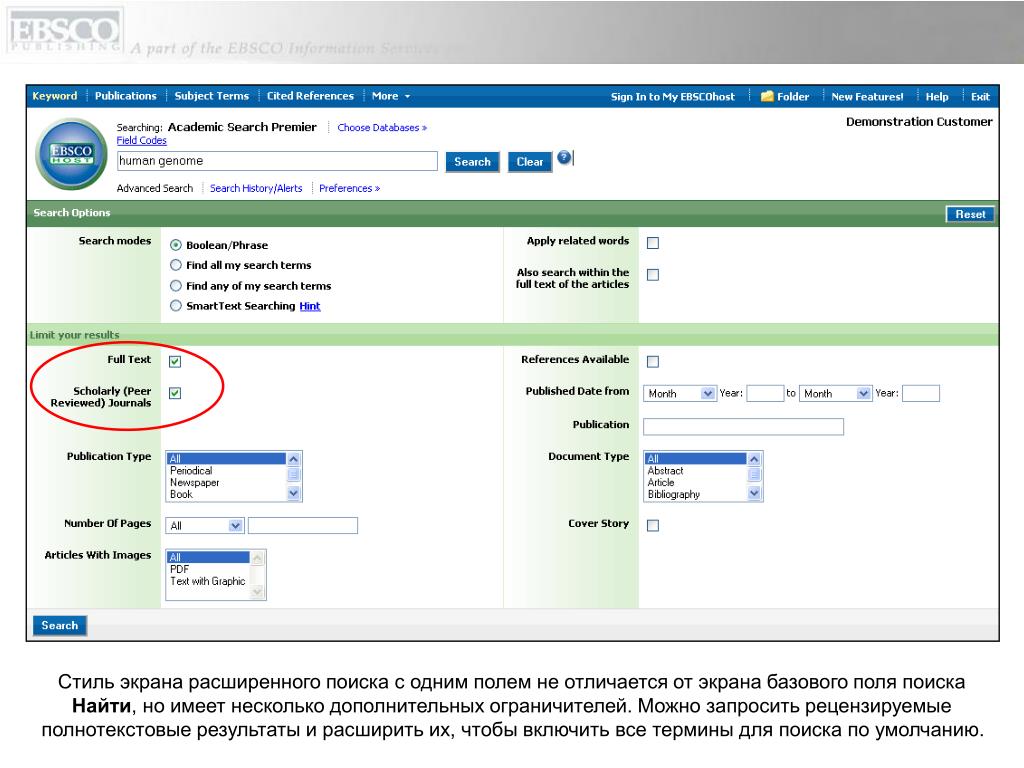Open the Publications tab
The image size is (1024, 768).
pyautogui.click(x=125, y=96)
